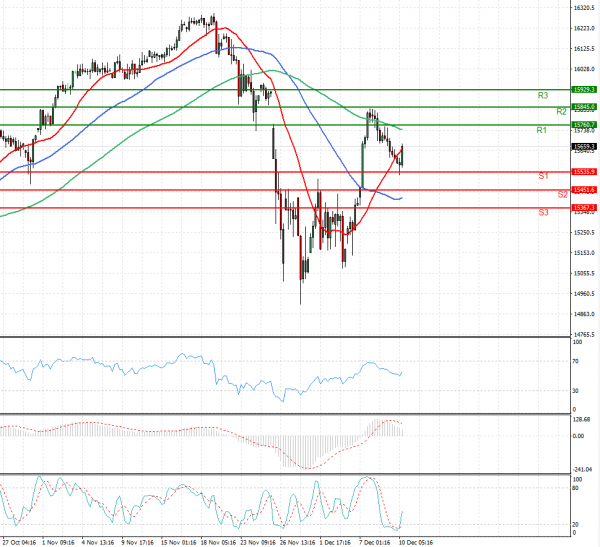Image resolution: width=600 pixels, height=547 pixels.
Task: Select the green 15845.0 price tag
Action: (584, 107)
